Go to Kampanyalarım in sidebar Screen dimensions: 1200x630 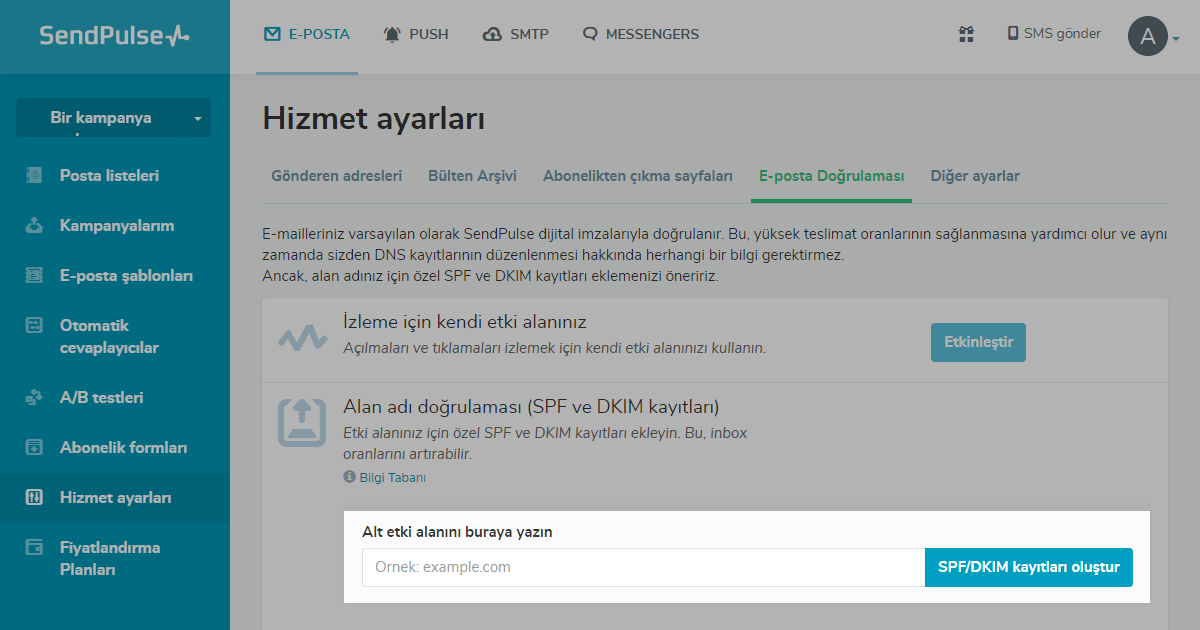[x=115, y=226]
